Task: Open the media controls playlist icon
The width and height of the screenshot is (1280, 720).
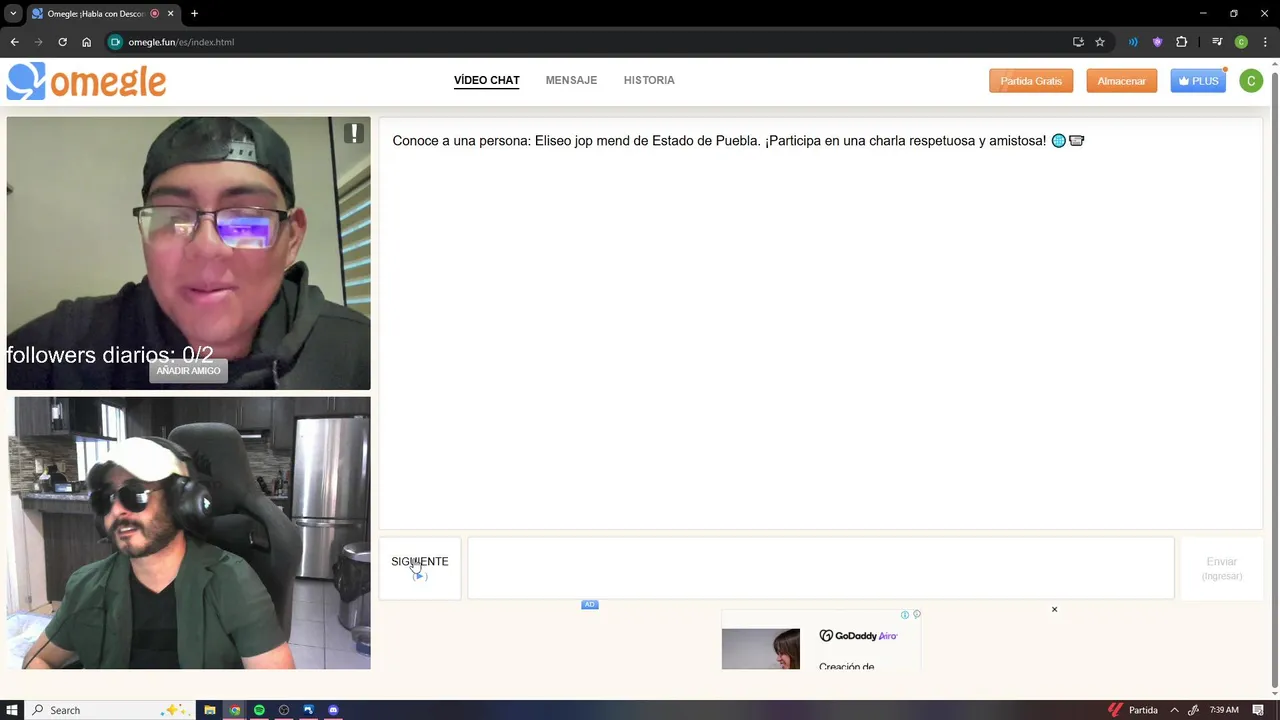Action: pos(1217,42)
